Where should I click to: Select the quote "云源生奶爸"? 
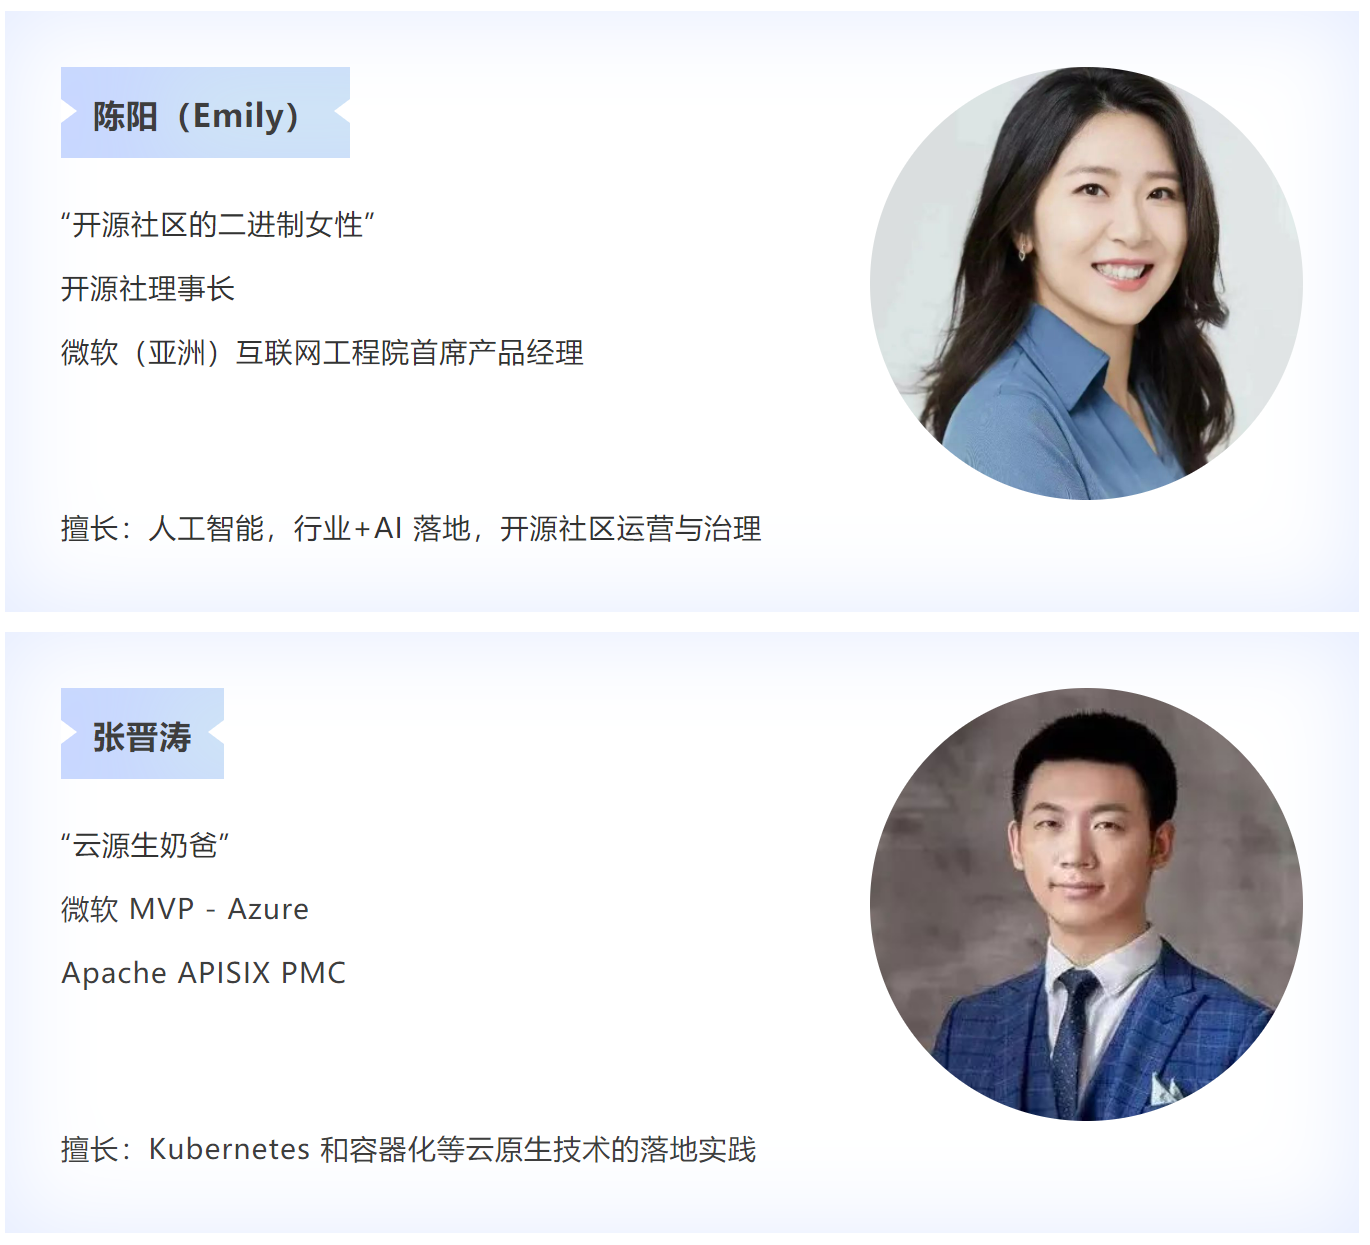(x=145, y=846)
